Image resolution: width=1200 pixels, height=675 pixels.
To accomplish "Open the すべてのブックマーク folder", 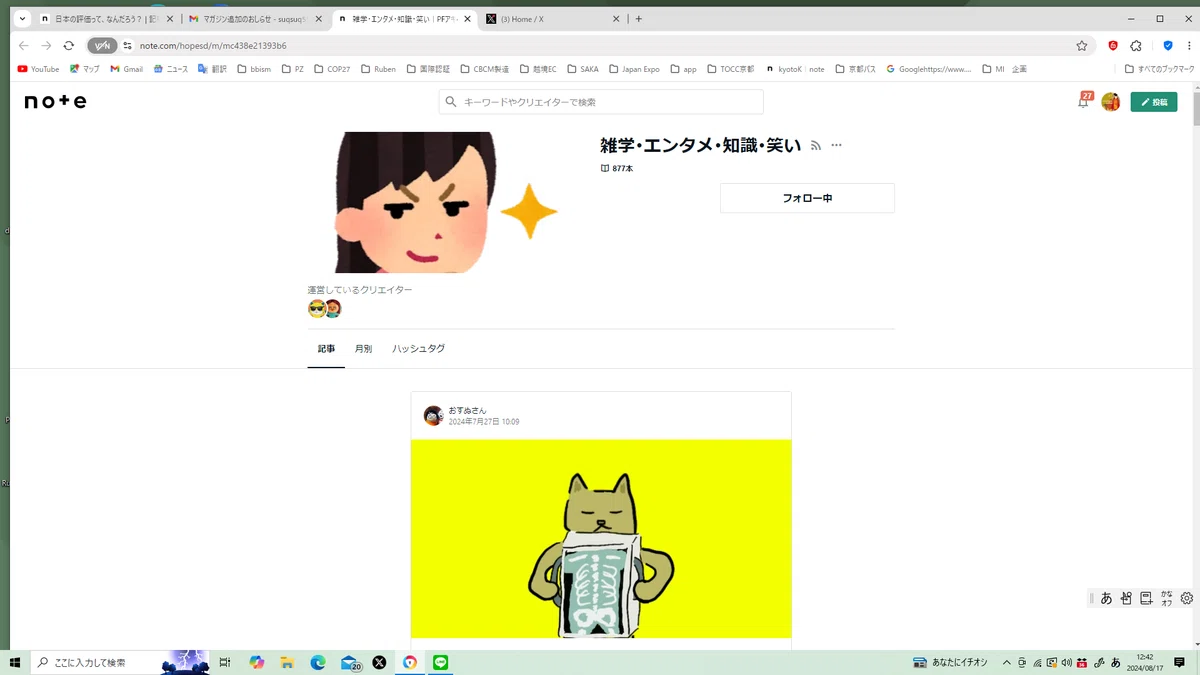I will point(1159,69).
